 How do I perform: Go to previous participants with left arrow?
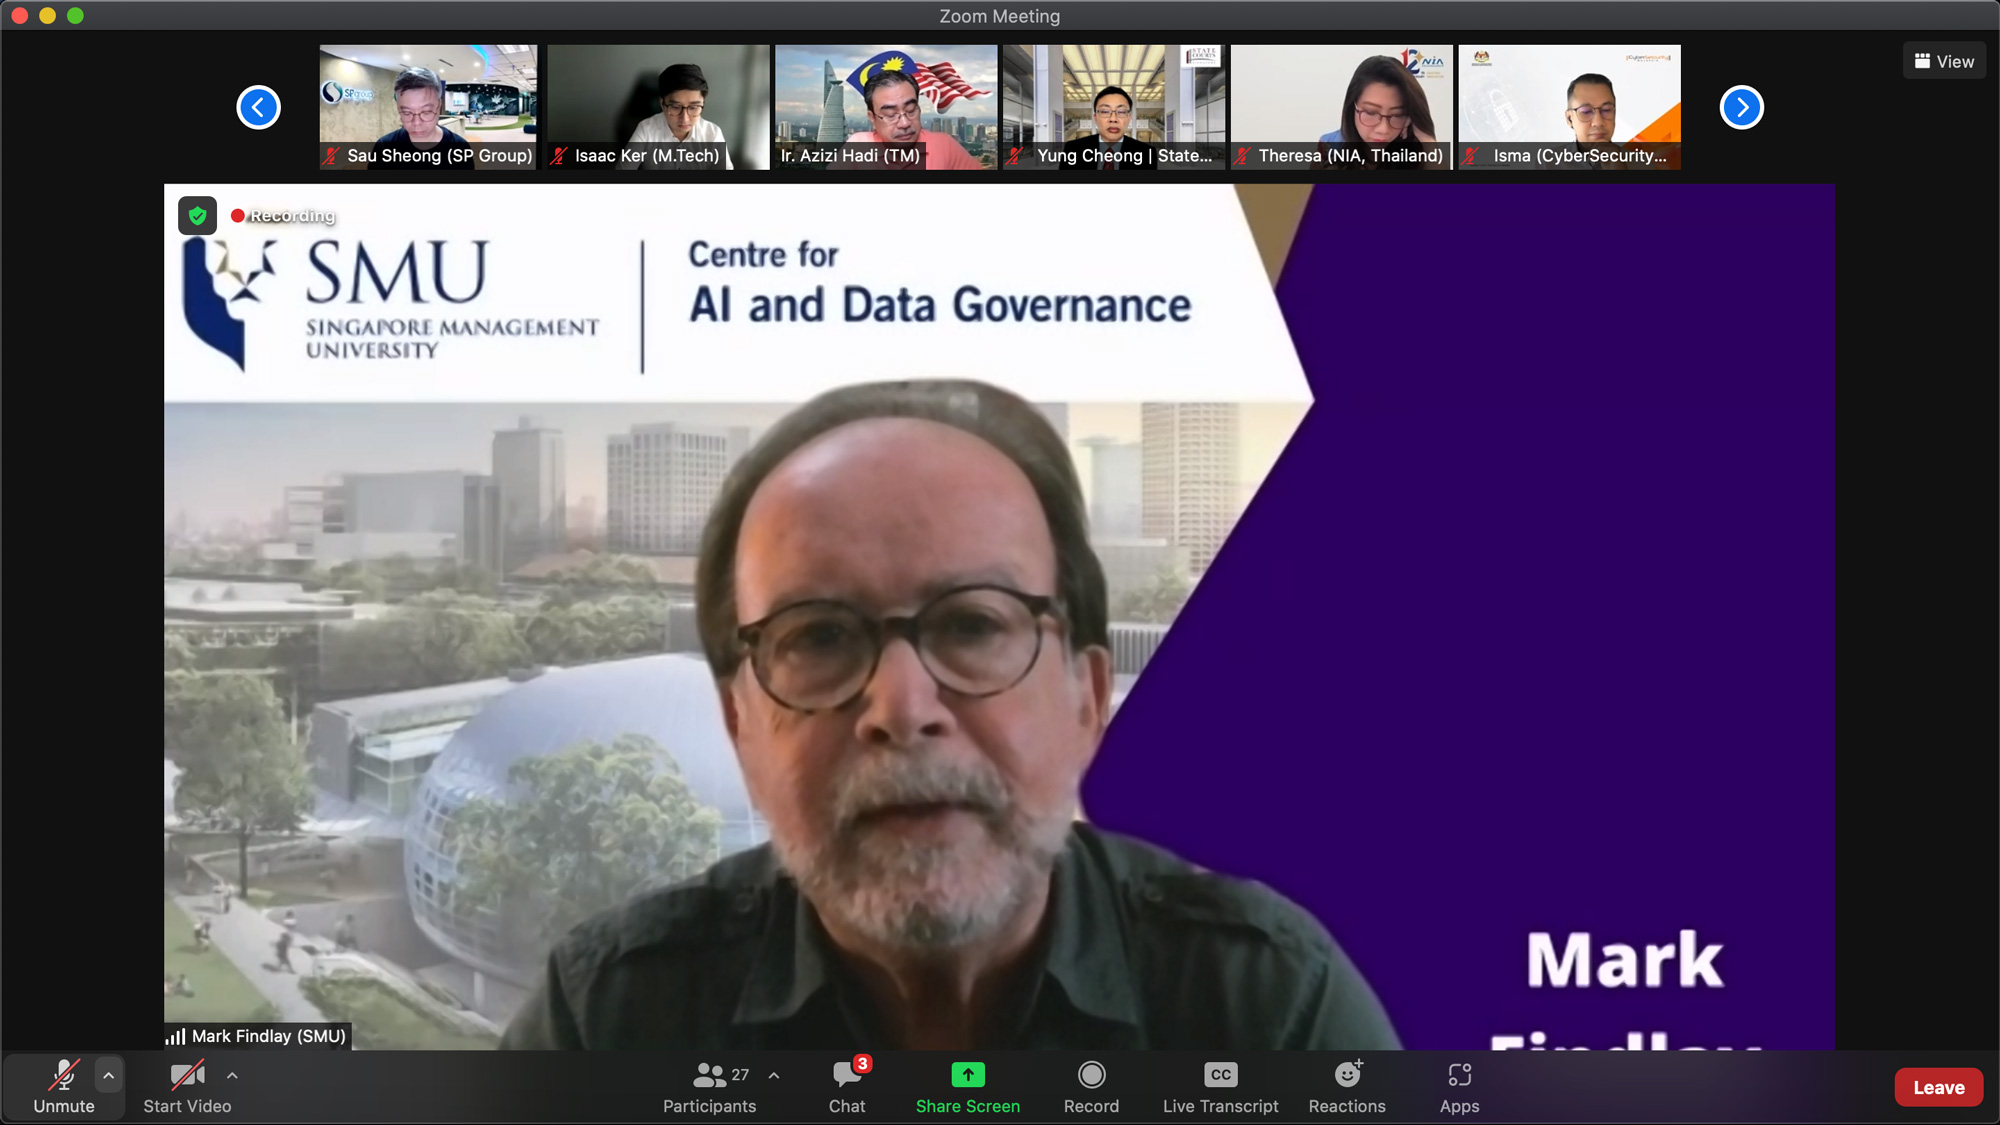[x=258, y=107]
